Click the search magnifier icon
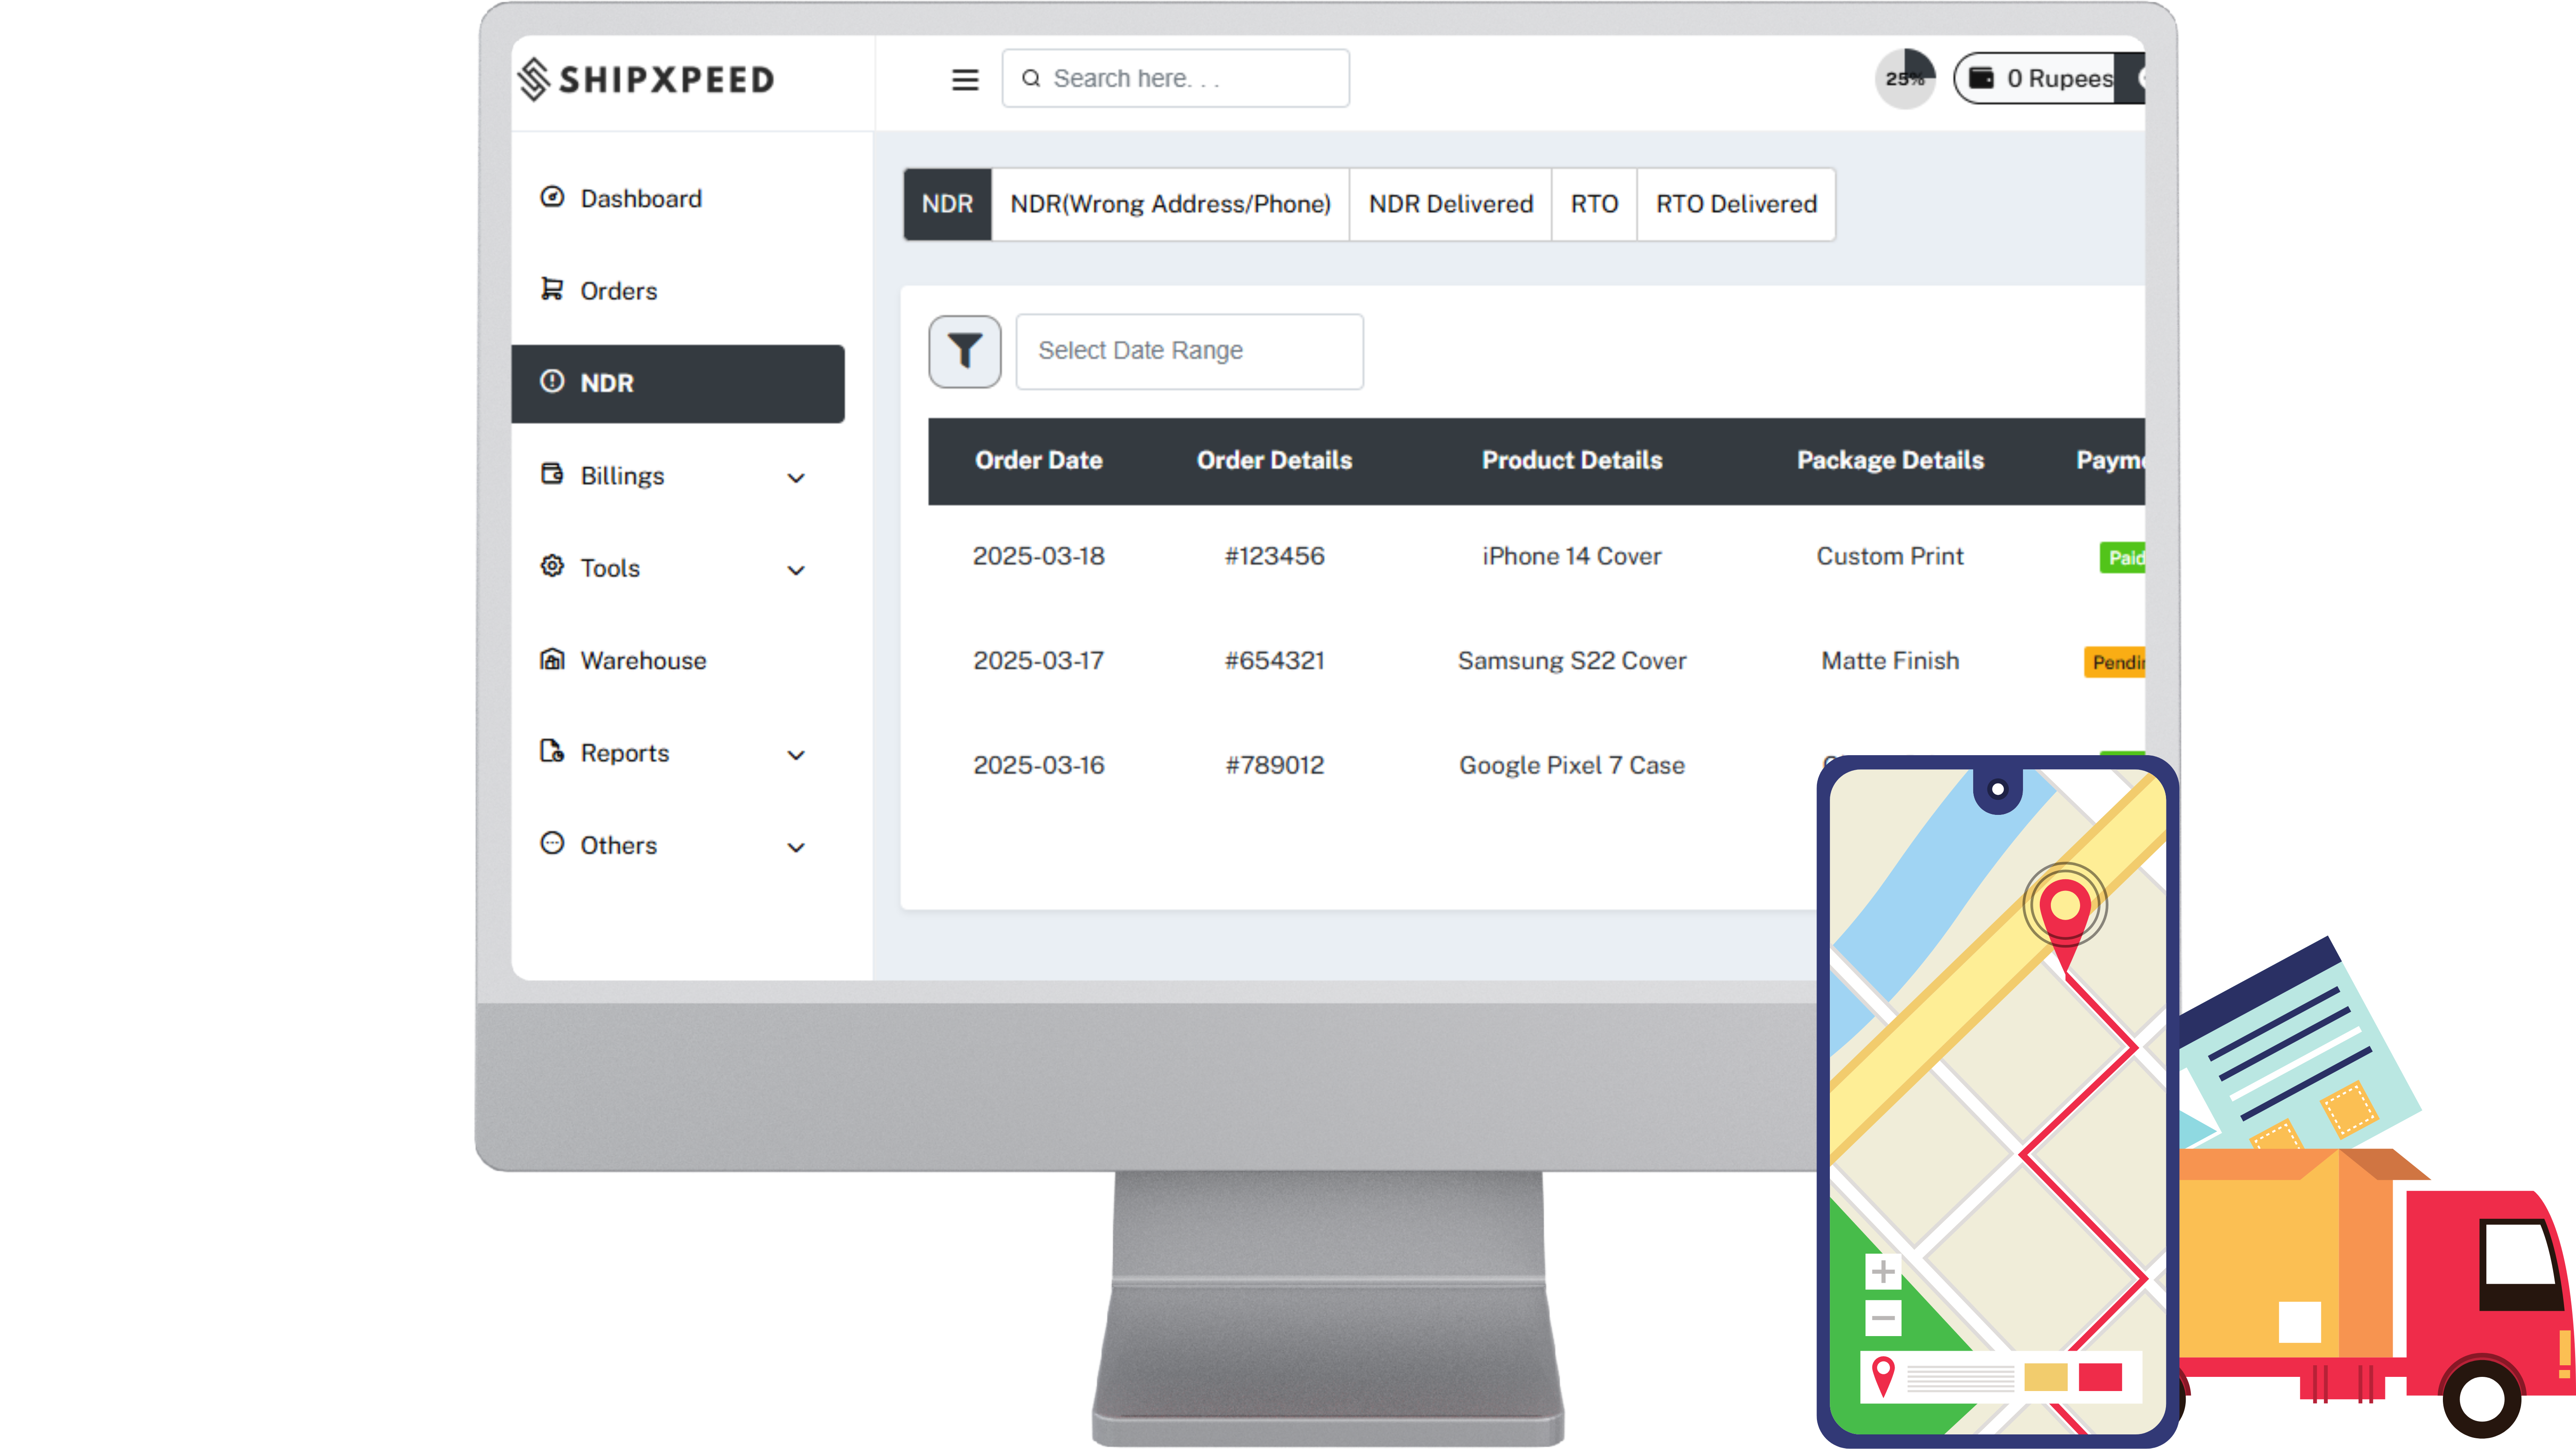 click(x=1031, y=78)
